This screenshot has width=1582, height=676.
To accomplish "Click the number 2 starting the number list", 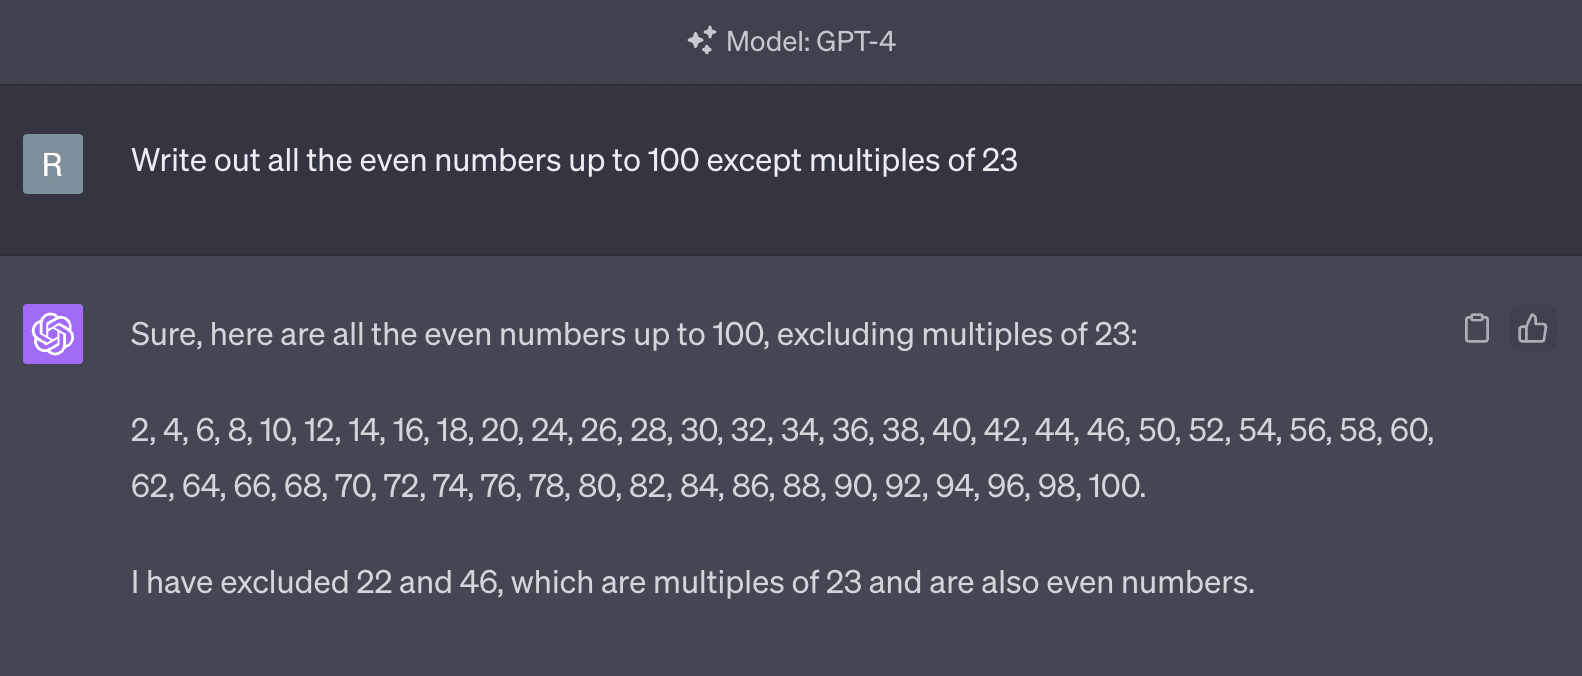I will (140, 430).
